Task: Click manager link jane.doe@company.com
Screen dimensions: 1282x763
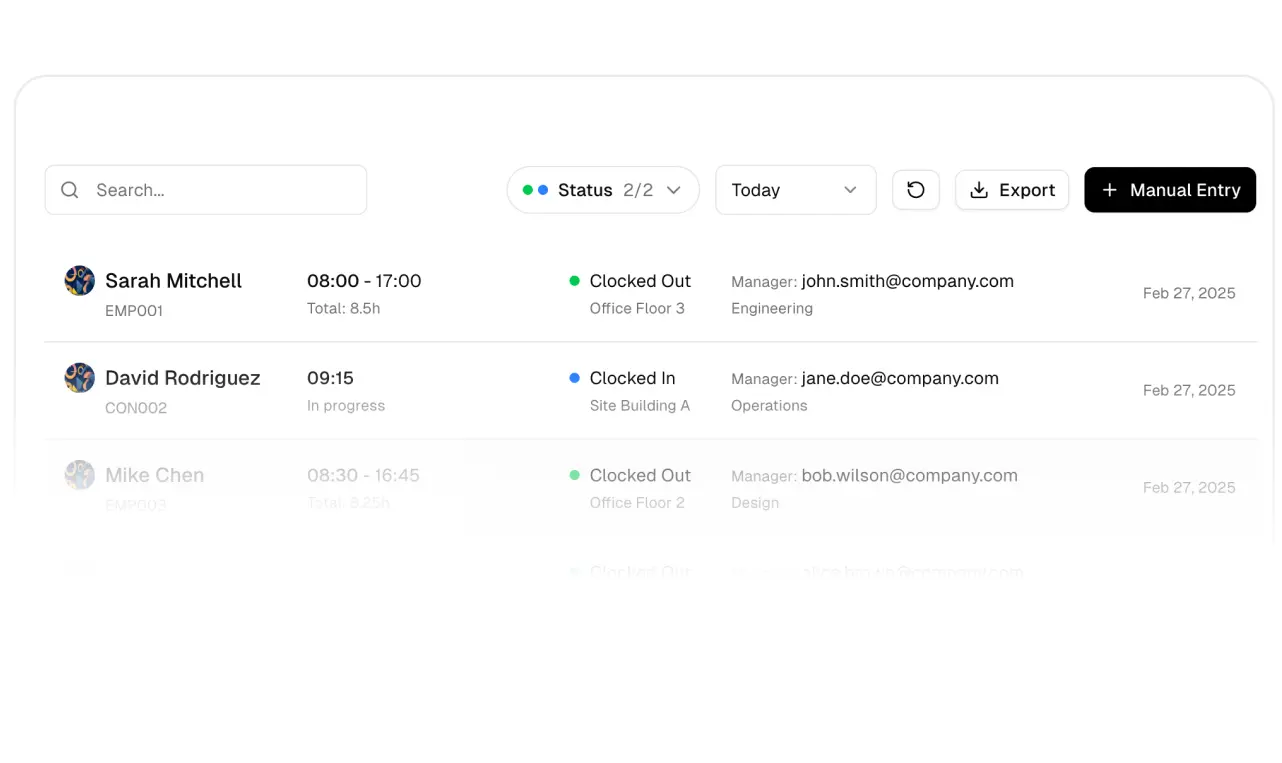Action: pos(900,378)
